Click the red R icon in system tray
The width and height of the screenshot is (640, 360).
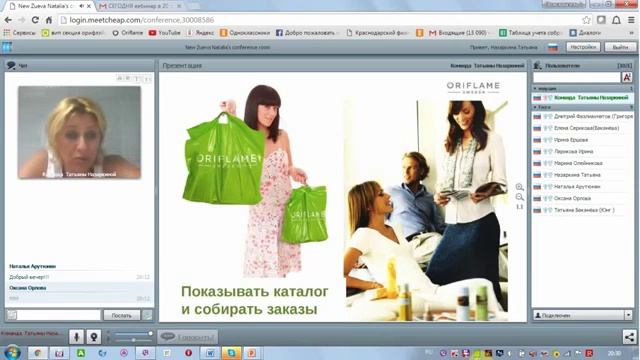[589, 353]
